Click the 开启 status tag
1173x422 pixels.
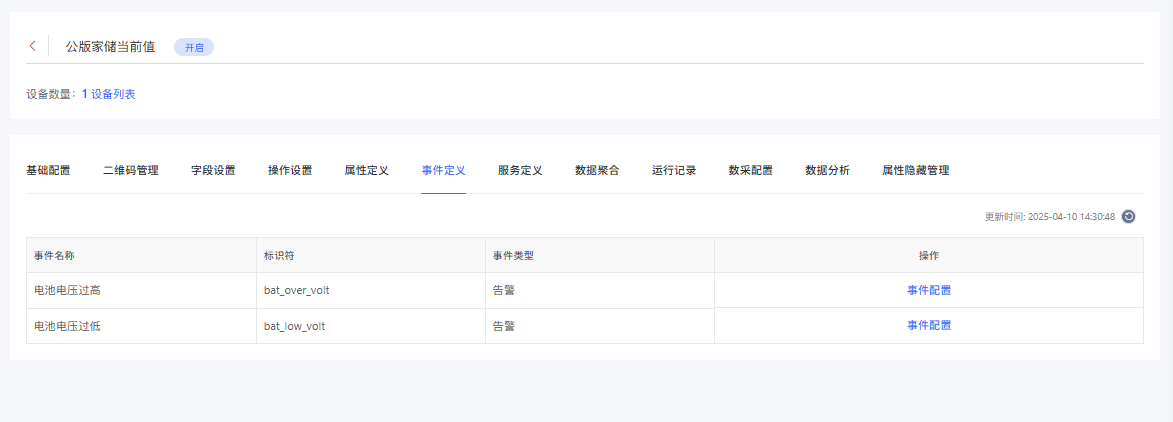pyautogui.click(x=194, y=47)
